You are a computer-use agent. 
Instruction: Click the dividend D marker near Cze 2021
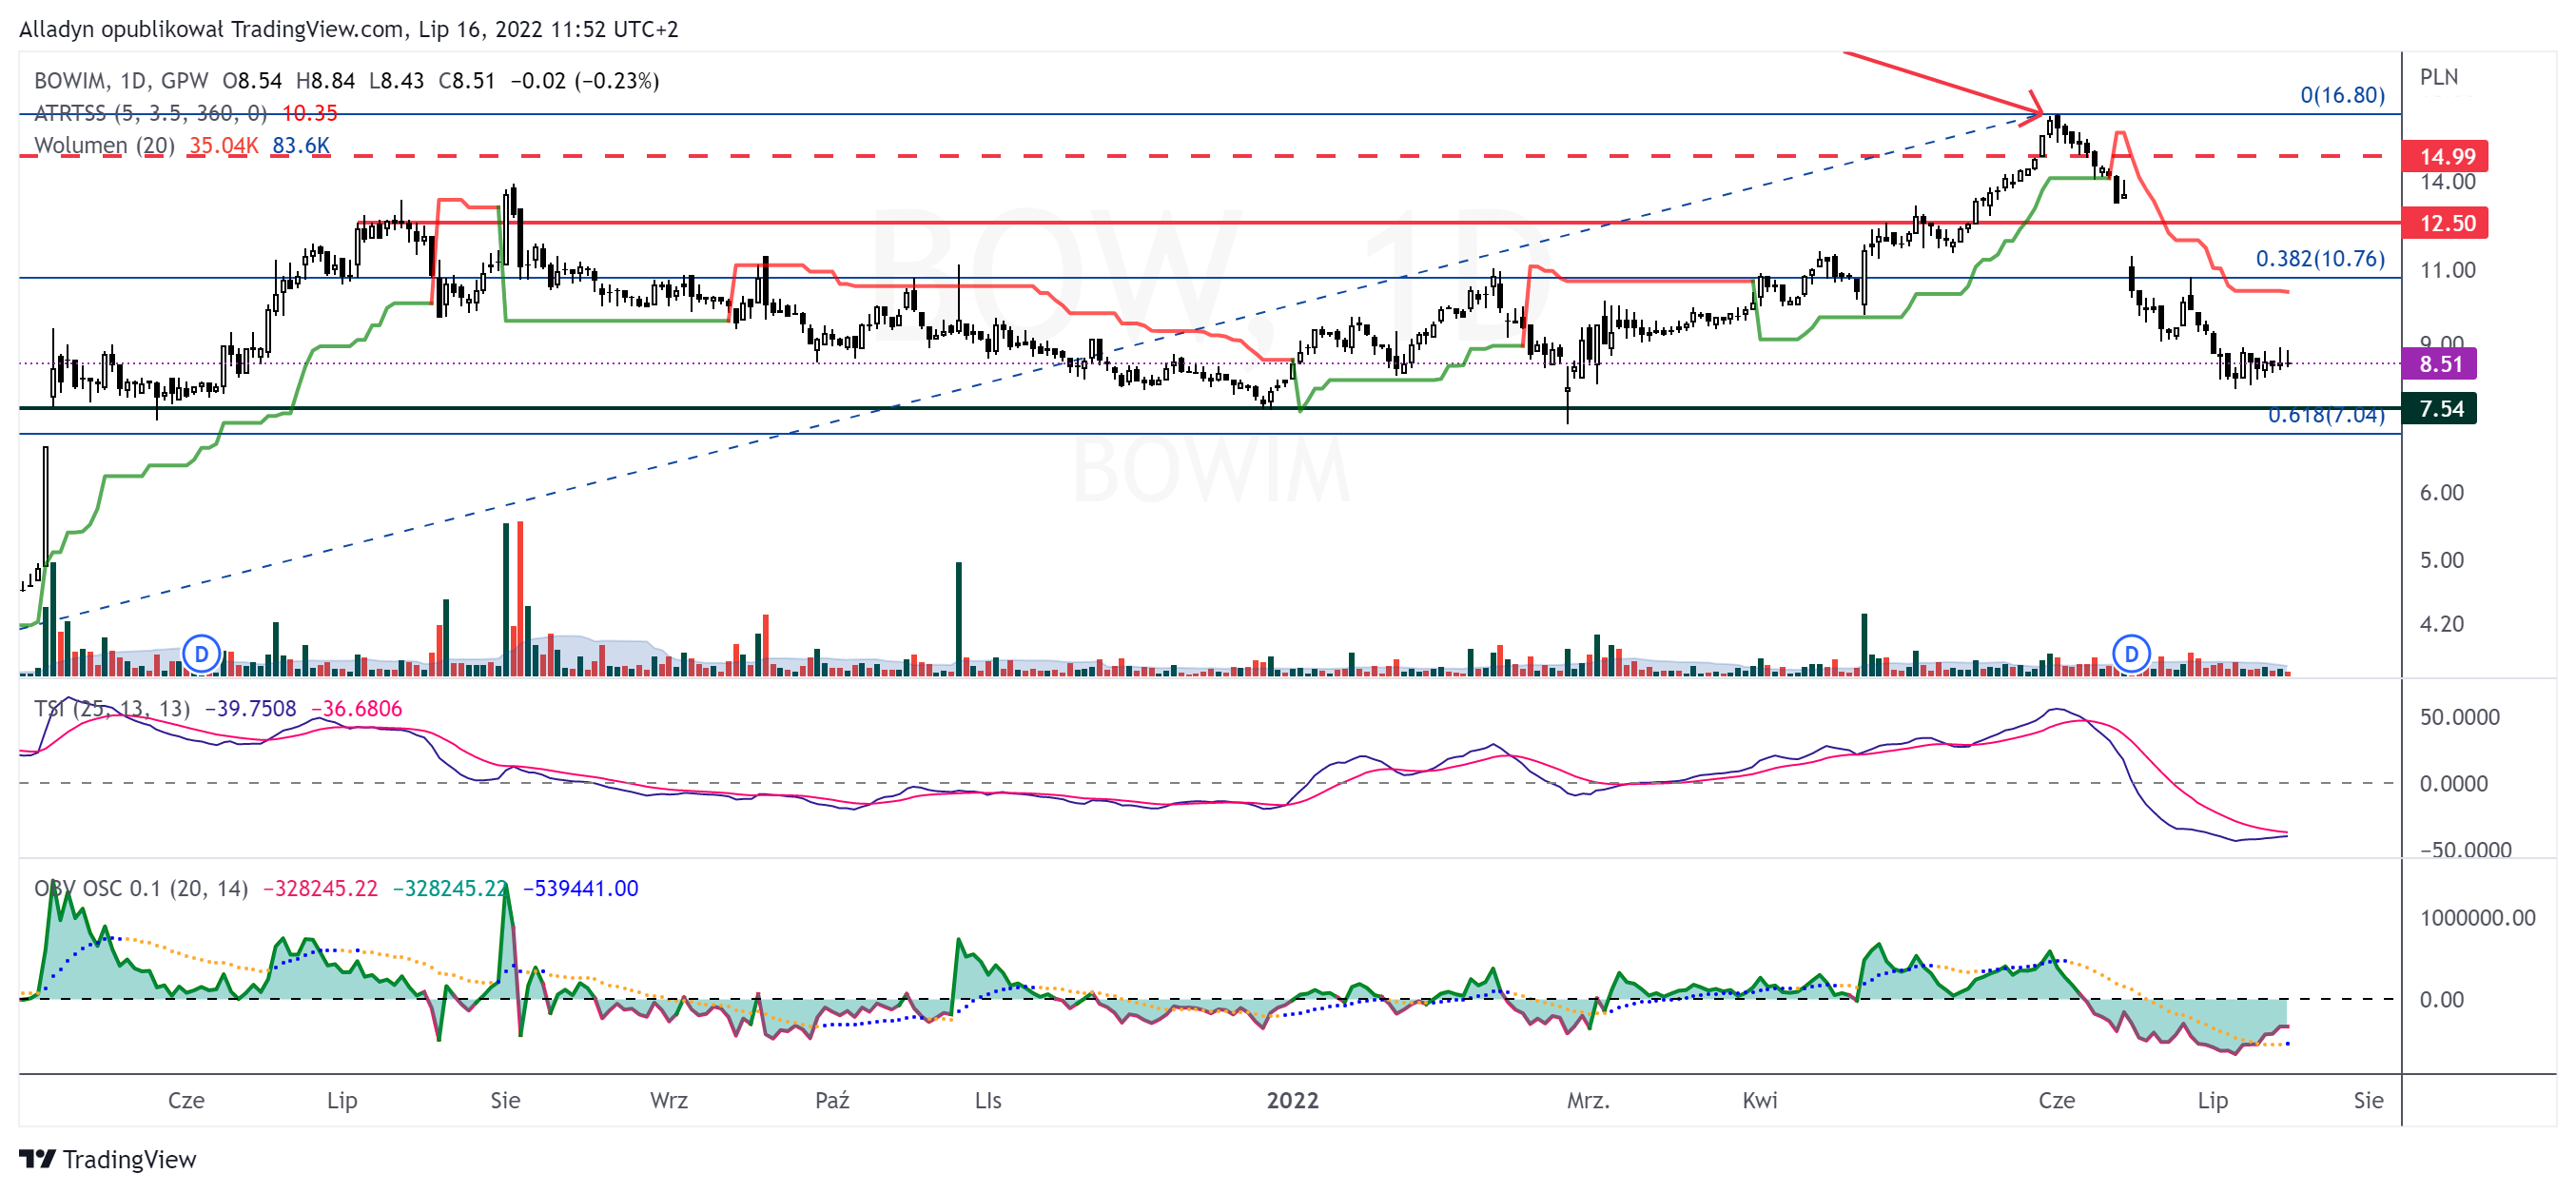click(x=202, y=654)
